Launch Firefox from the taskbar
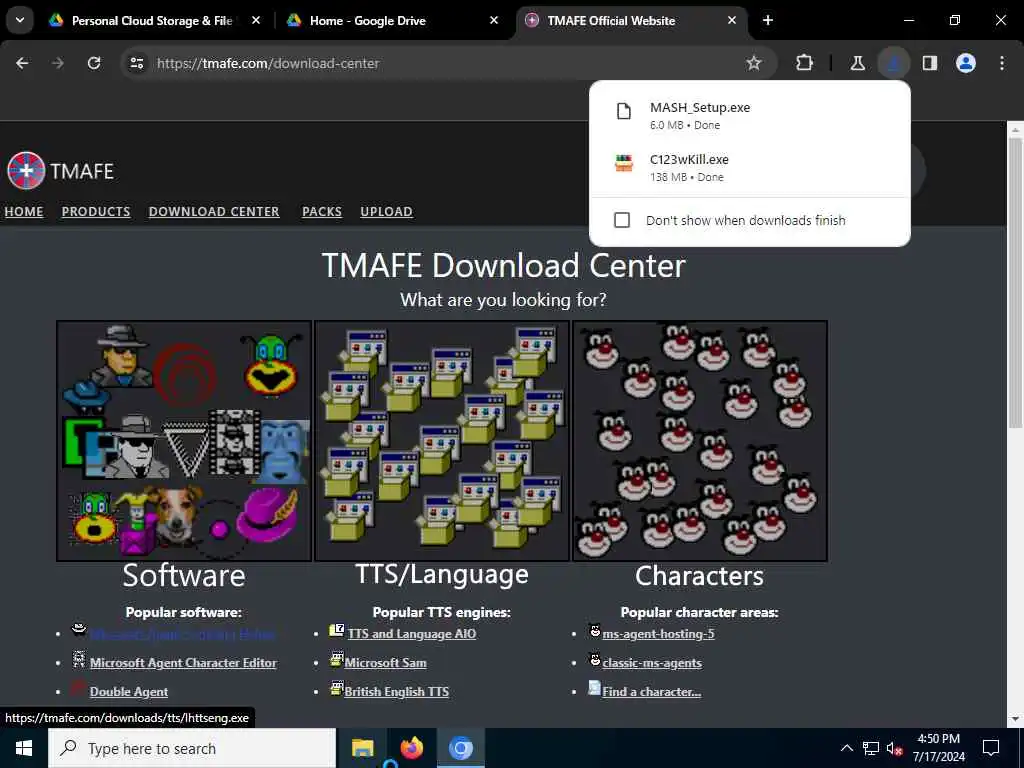Viewport: 1024px width, 768px height. [x=411, y=748]
